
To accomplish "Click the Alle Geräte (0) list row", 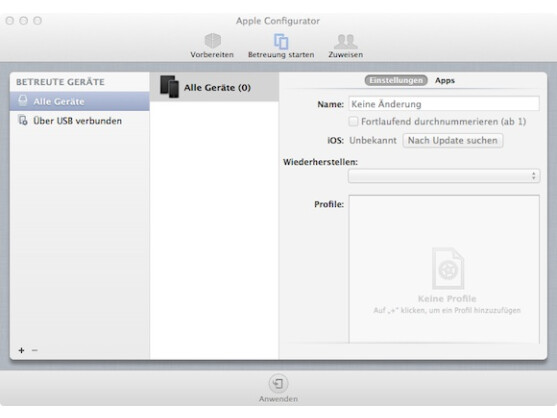I will (x=214, y=87).
